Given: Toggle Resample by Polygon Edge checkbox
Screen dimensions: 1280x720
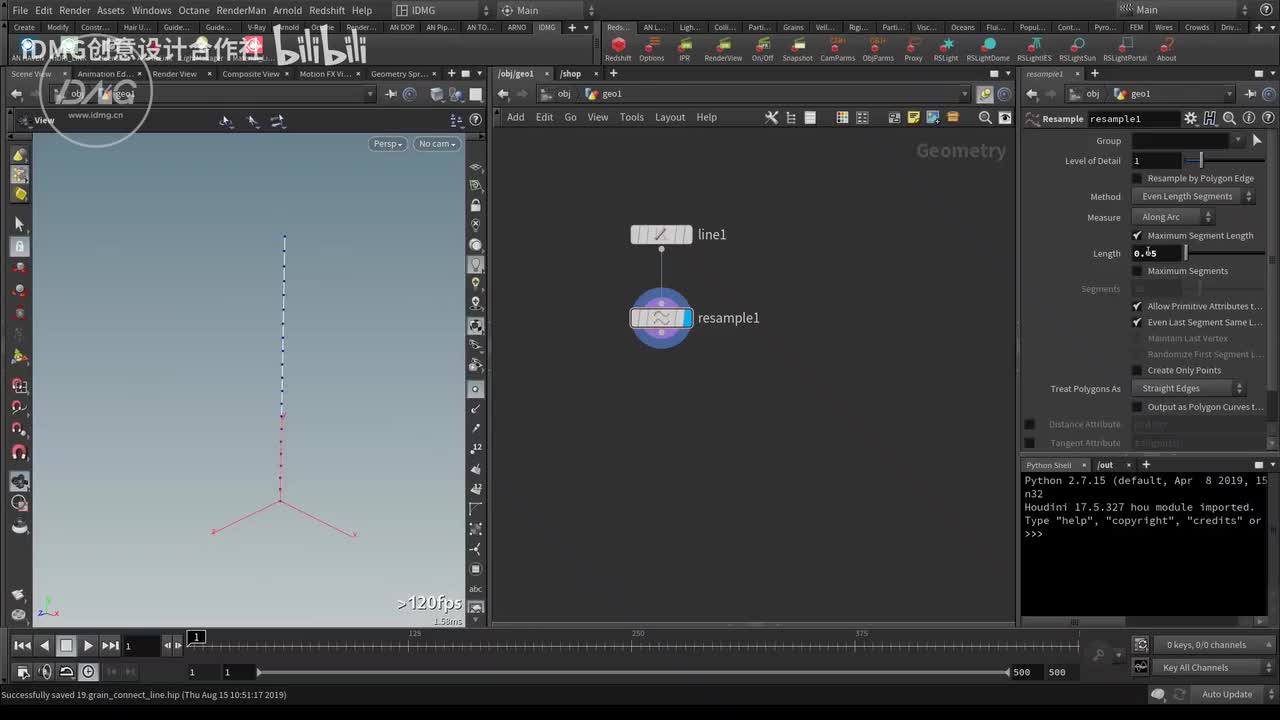Looking at the screenshot, I should [x=1137, y=179].
